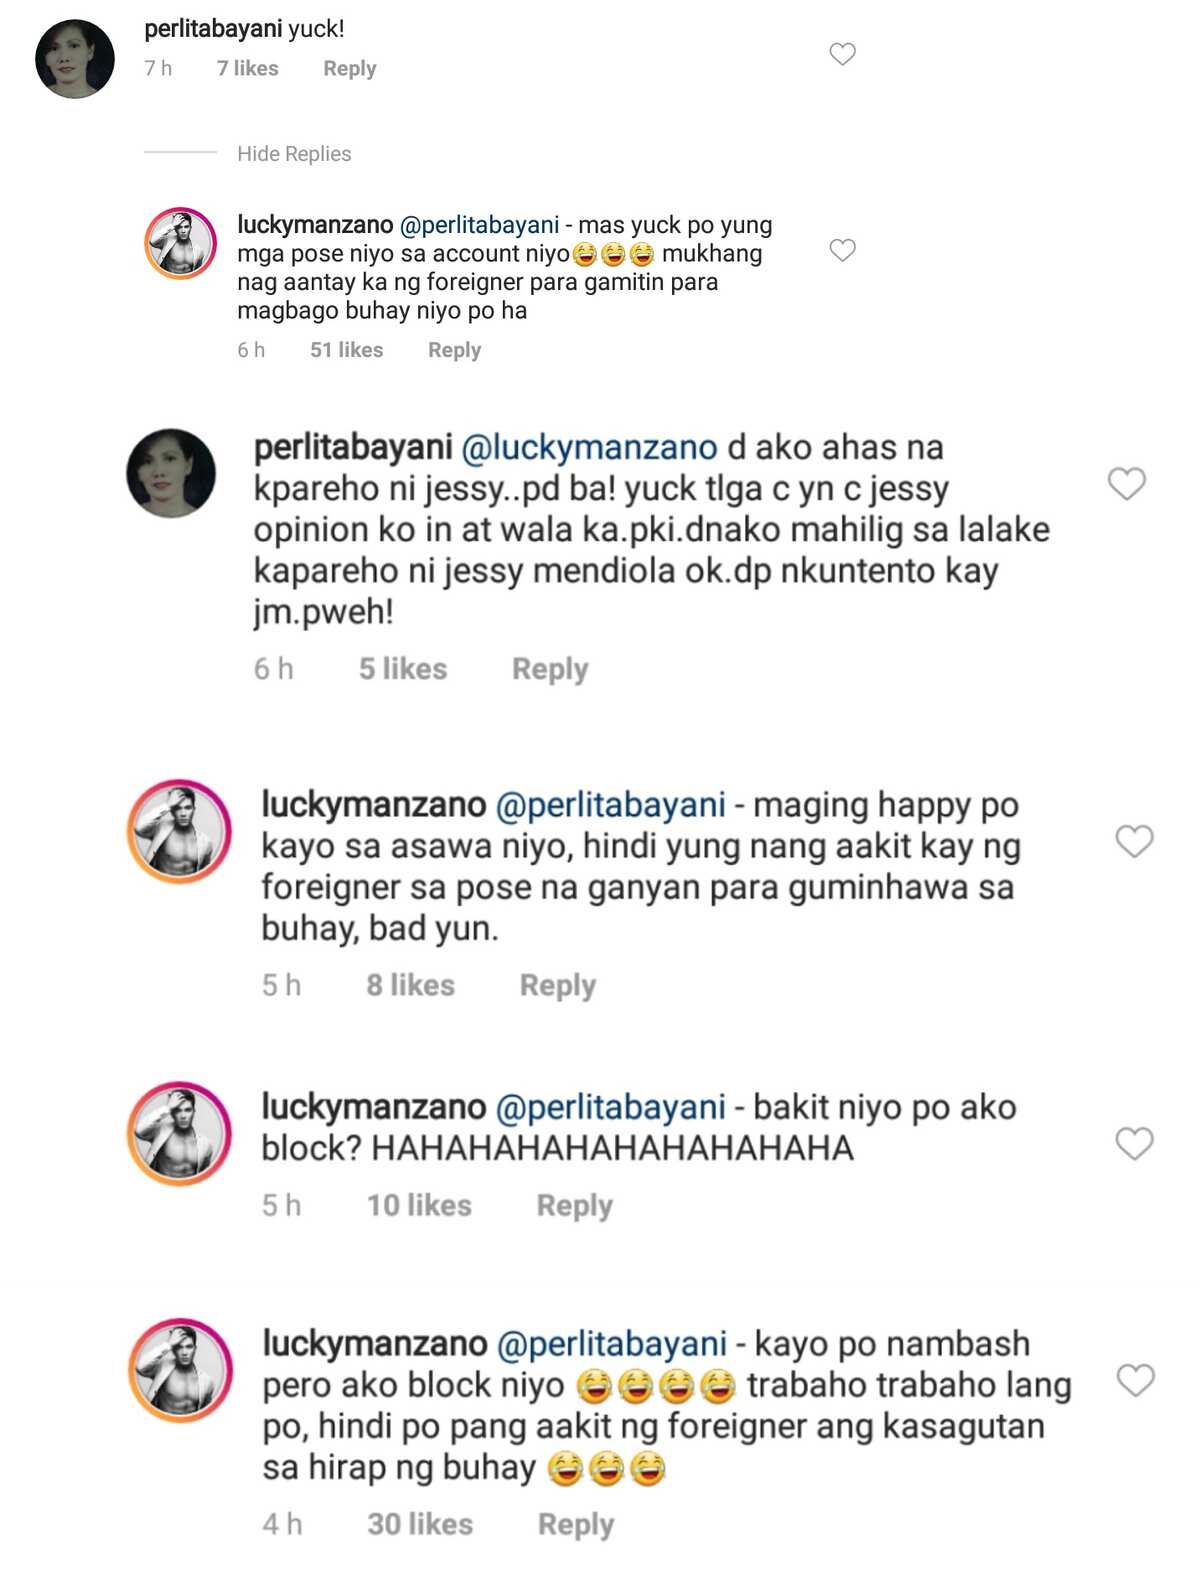View the 51 likes list
The width and height of the screenshot is (1200, 1579).
tap(347, 350)
